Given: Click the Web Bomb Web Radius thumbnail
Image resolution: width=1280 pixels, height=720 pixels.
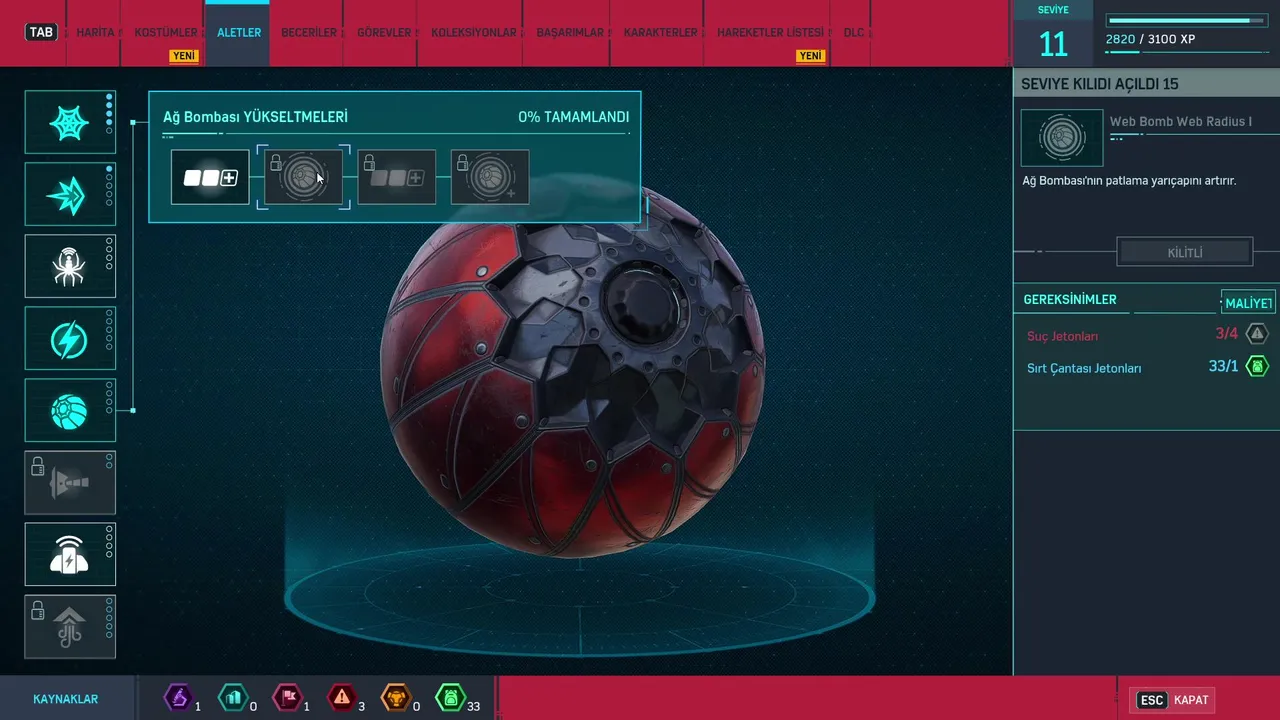Looking at the screenshot, I should pyautogui.click(x=1062, y=138).
